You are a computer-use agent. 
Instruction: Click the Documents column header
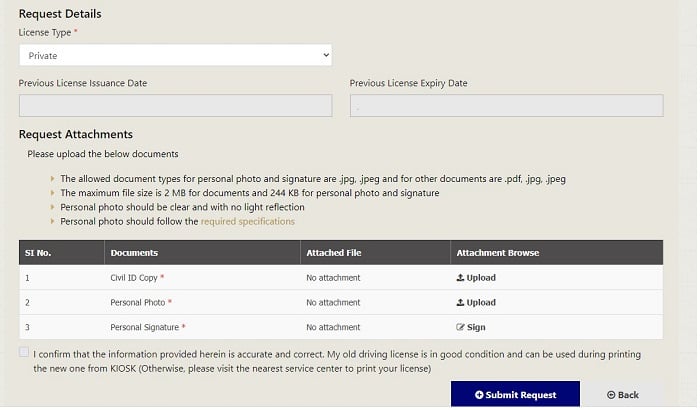[134, 253]
